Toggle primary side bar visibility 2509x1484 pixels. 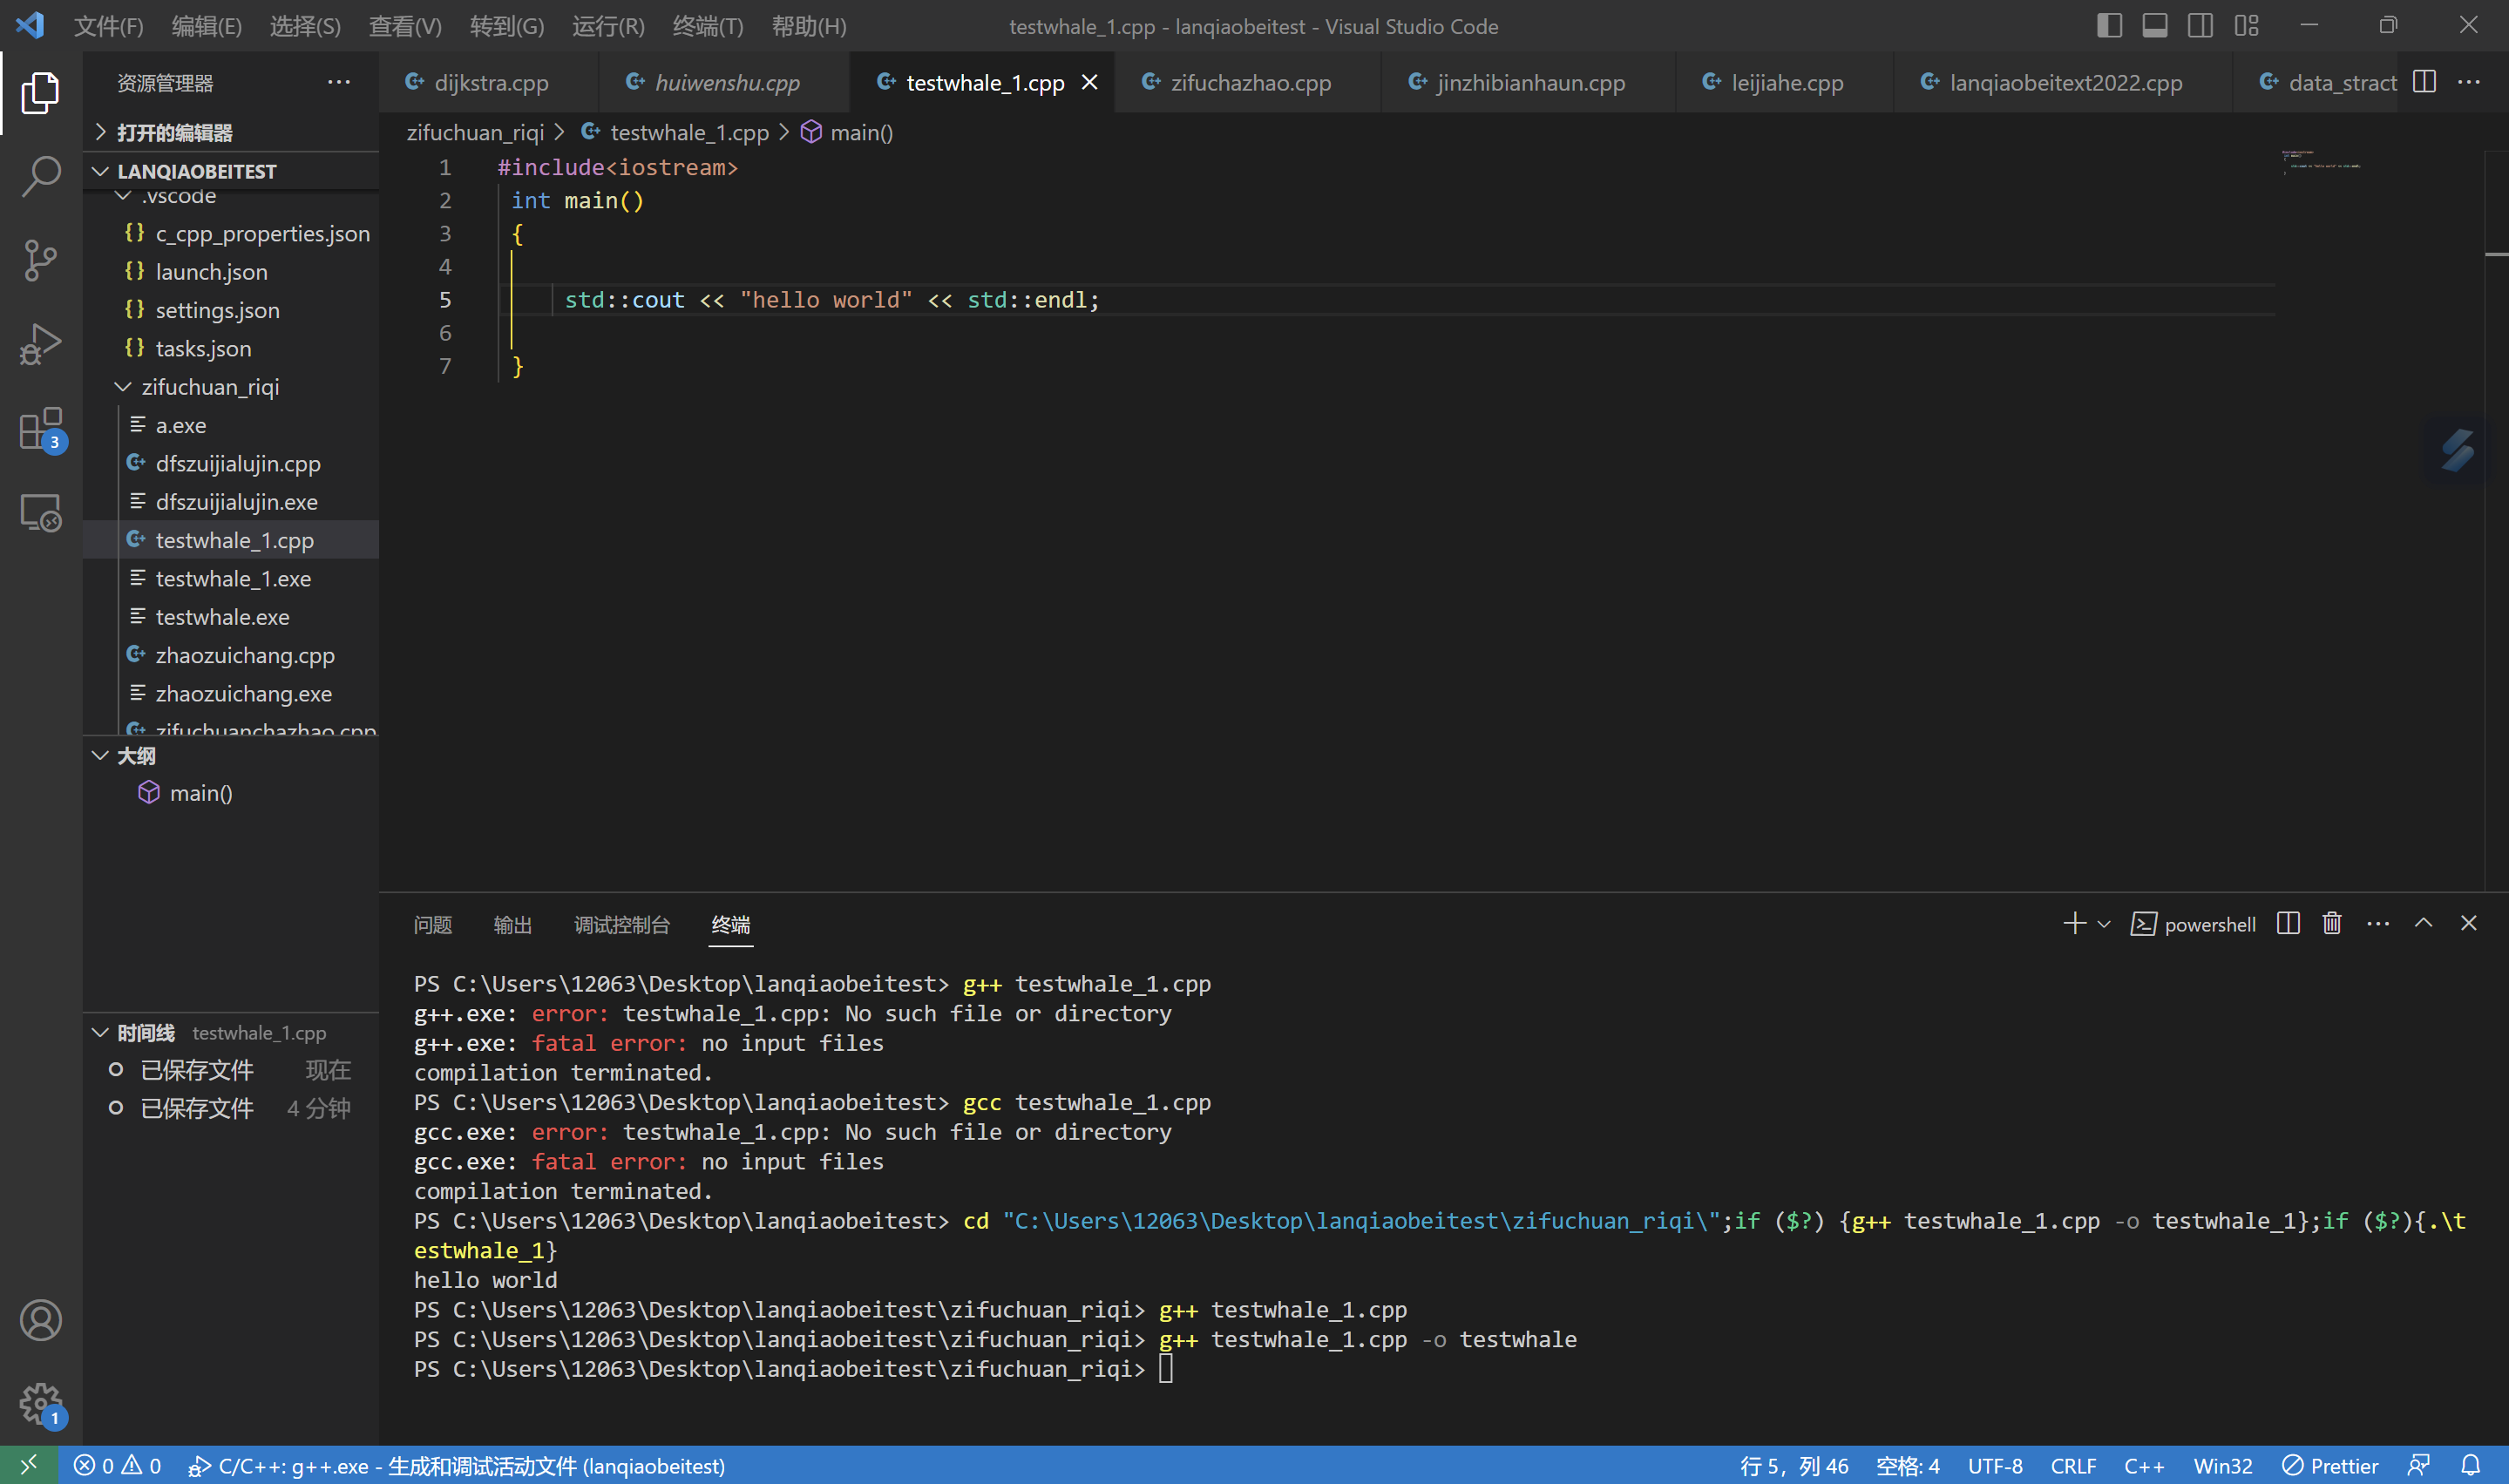pyautogui.click(x=2109, y=26)
